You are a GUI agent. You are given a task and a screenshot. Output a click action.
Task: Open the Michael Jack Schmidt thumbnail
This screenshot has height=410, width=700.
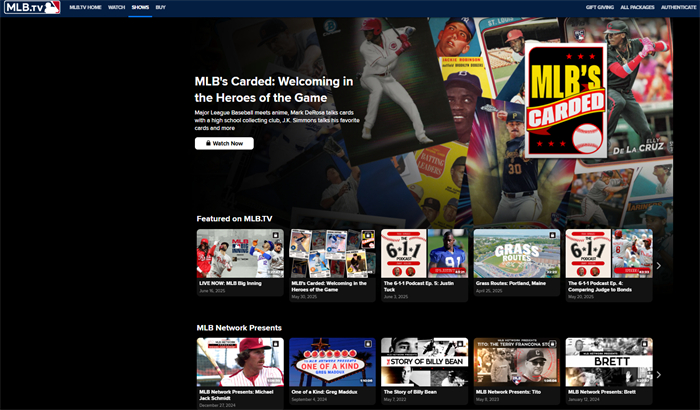(x=240, y=362)
